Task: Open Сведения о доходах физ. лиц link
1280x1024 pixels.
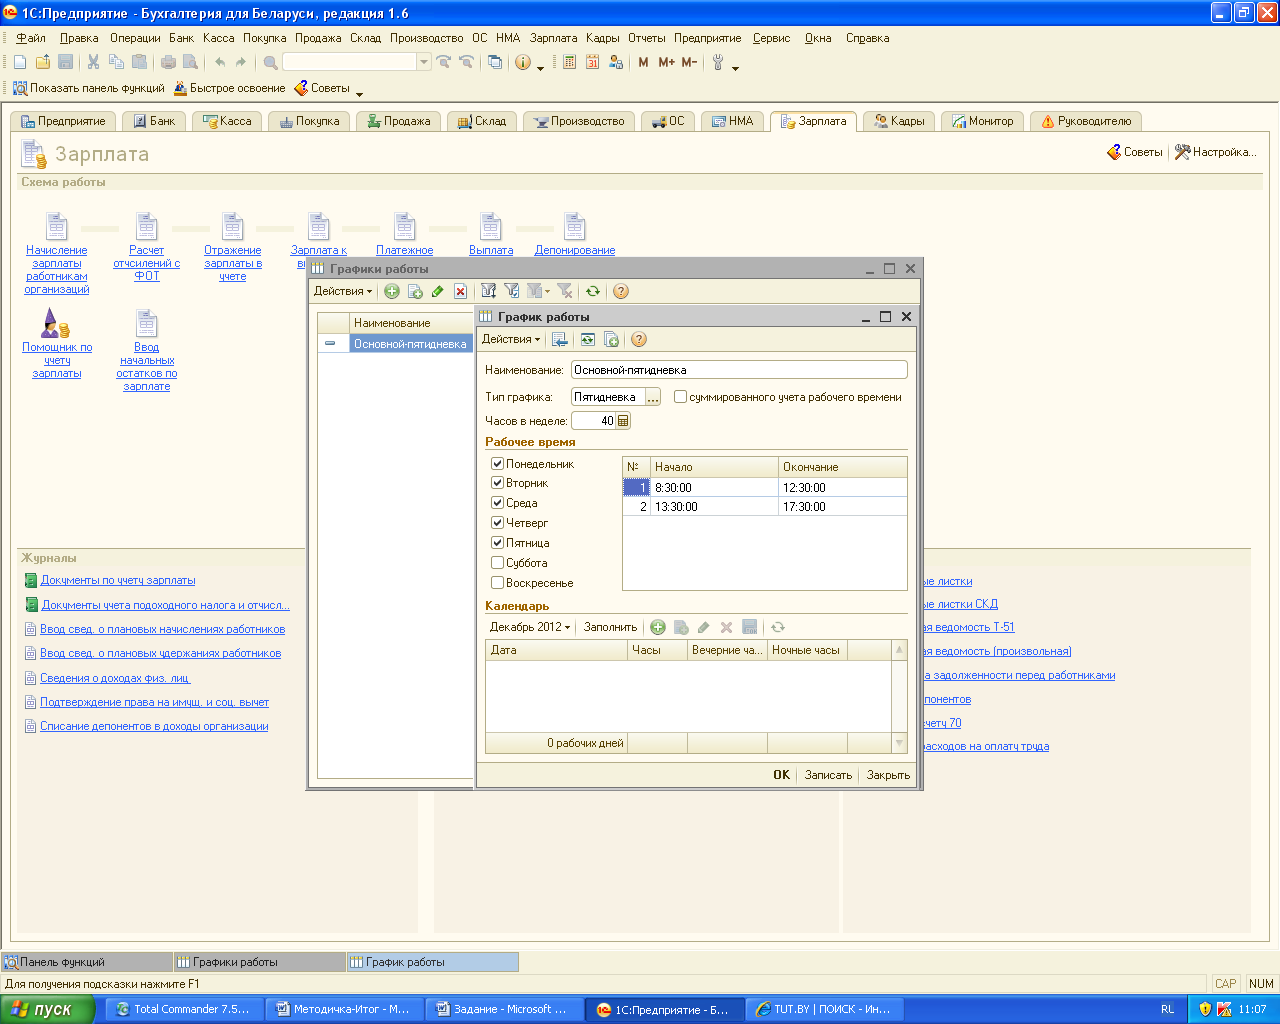Action: click(115, 678)
